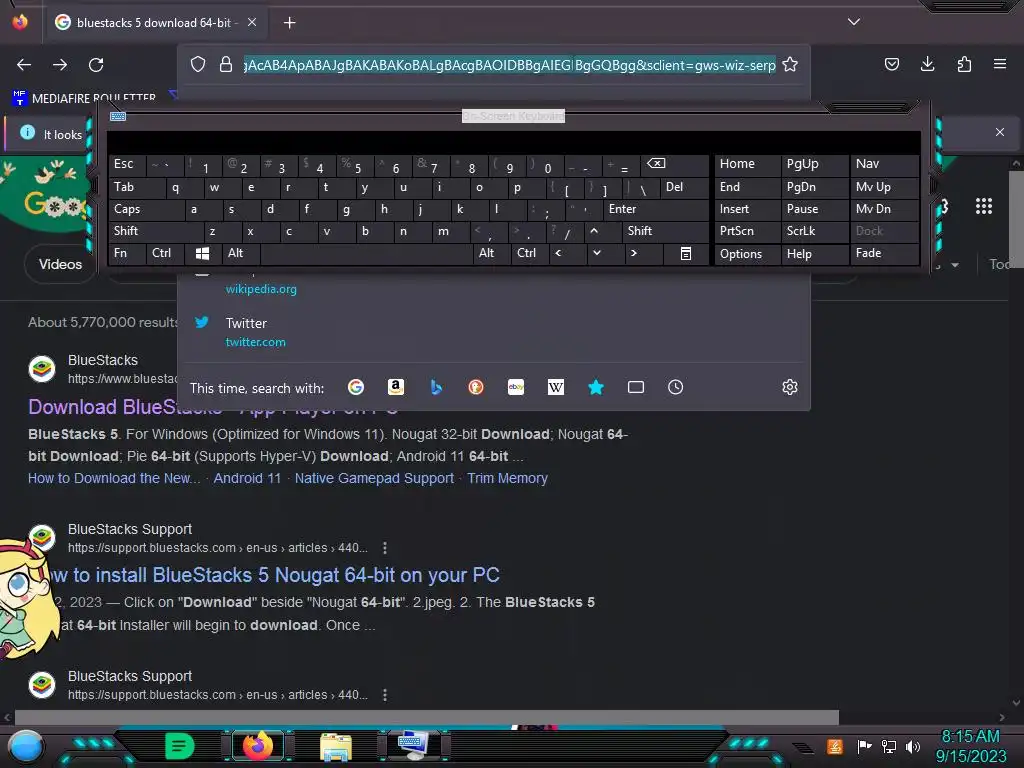Switch to the bluestacks 5 download tab

157,23
